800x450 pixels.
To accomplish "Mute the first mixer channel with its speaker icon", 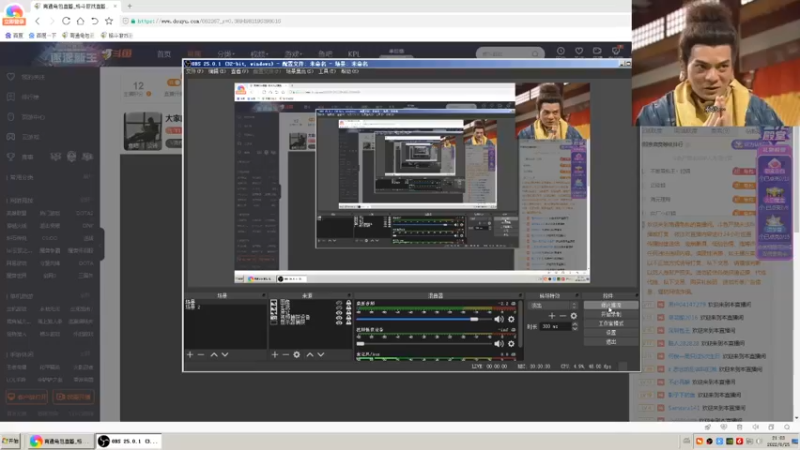I will click(x=499, y=319).
